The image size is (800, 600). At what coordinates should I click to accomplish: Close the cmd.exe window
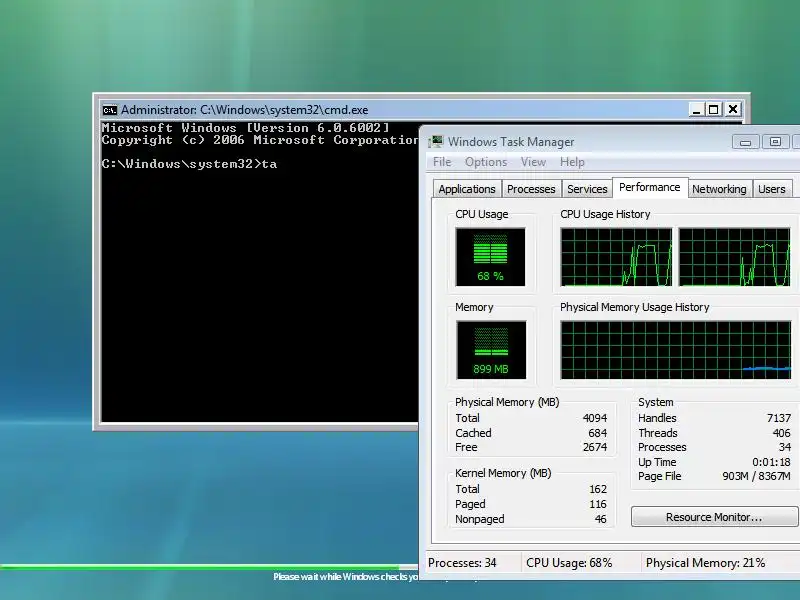733,109
